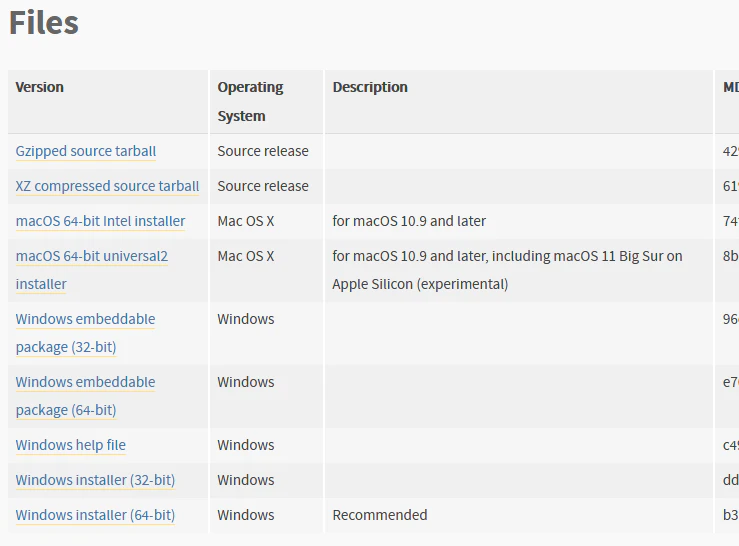The image size is (739, 546).
Task: Download Windows installer (32-bit)
Action: point(95,480)
